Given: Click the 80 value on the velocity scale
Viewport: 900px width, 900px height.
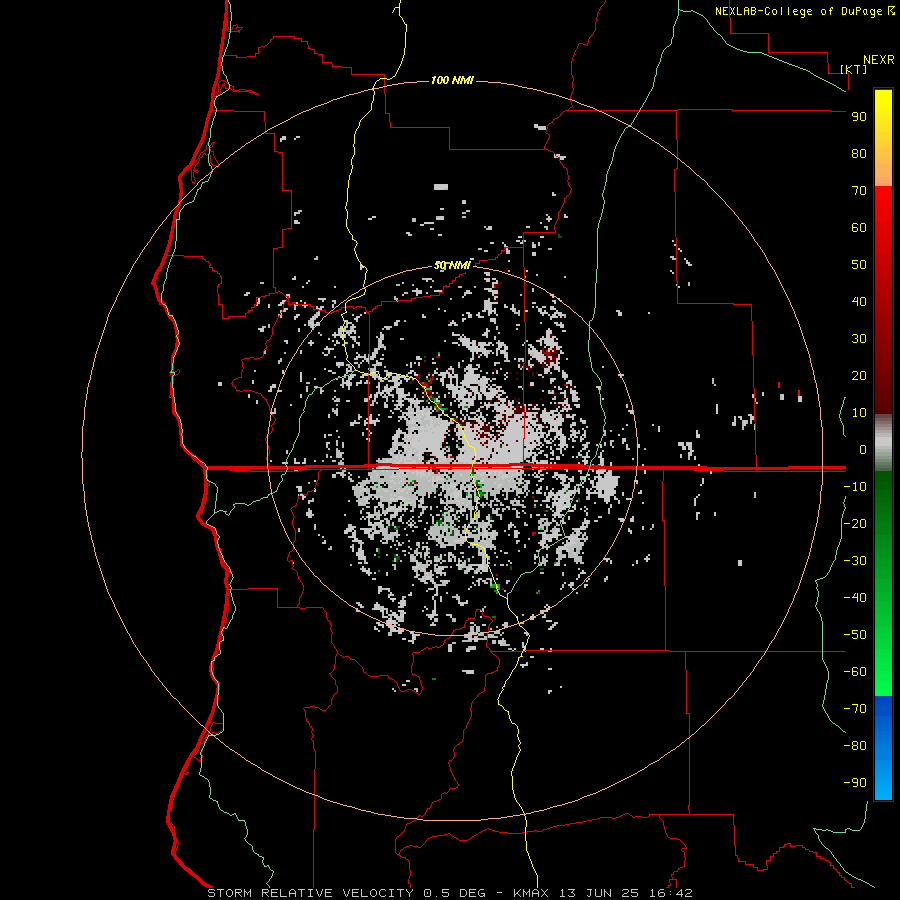Looking at the screenshot, I should pos(859,153).
